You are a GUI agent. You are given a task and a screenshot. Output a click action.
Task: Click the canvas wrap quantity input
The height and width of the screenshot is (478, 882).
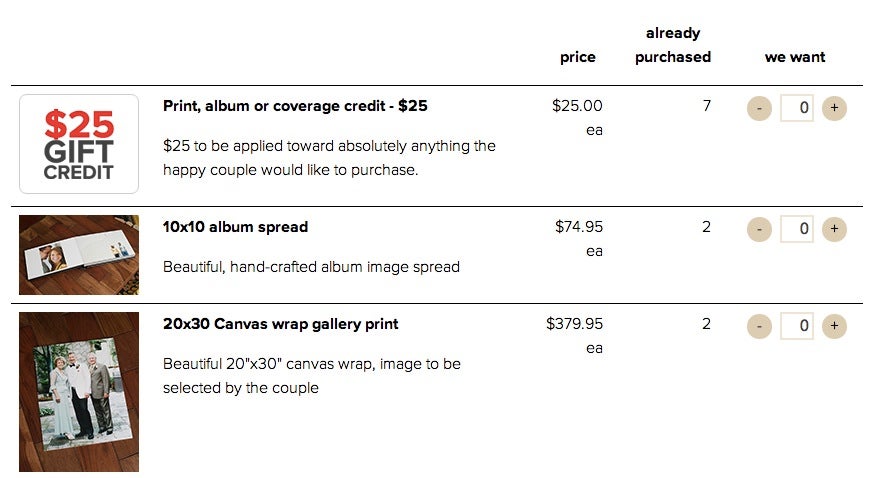[796, 326]
